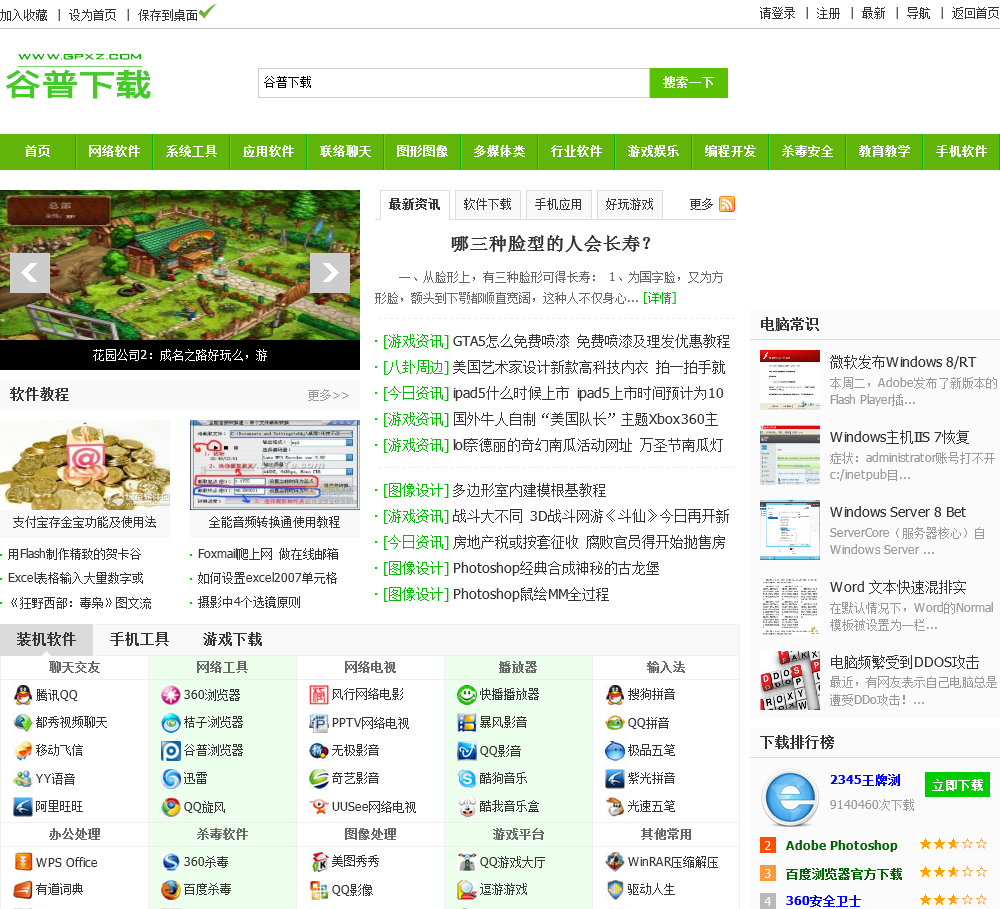The image size is (1000, 909).
Task: Click the 紫光拼音 icon
Action: (x=615, y=779)
